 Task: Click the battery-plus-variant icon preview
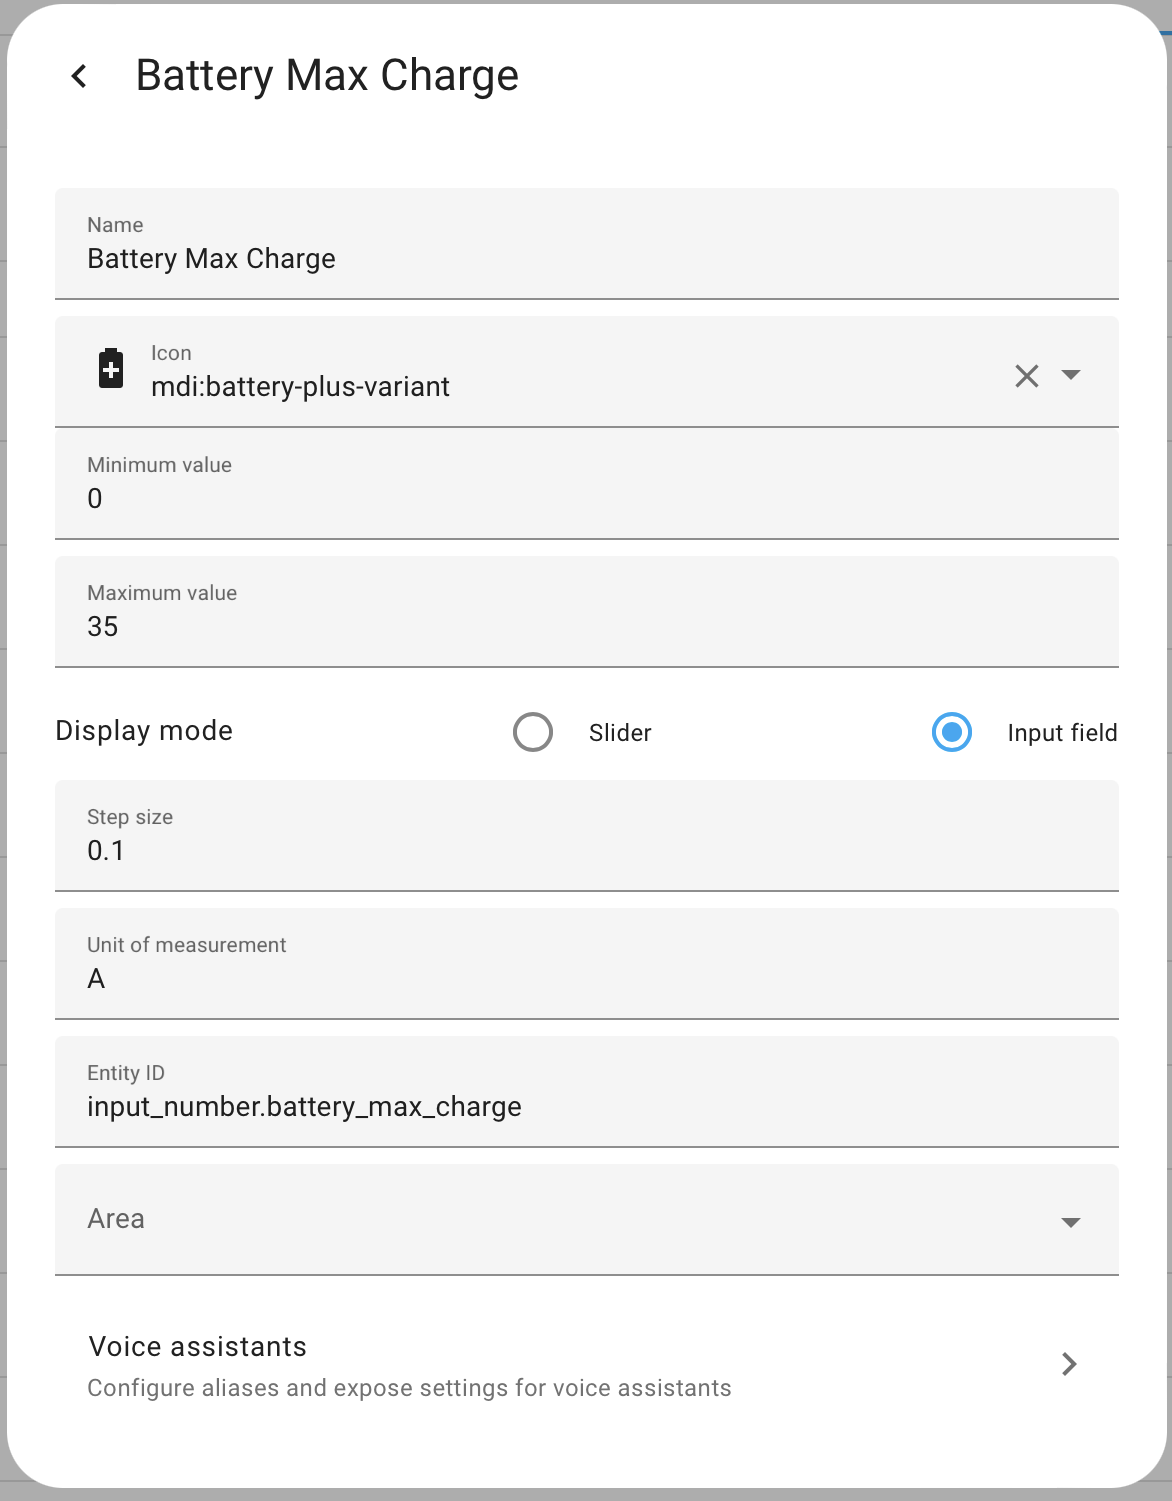click(111, 369)
